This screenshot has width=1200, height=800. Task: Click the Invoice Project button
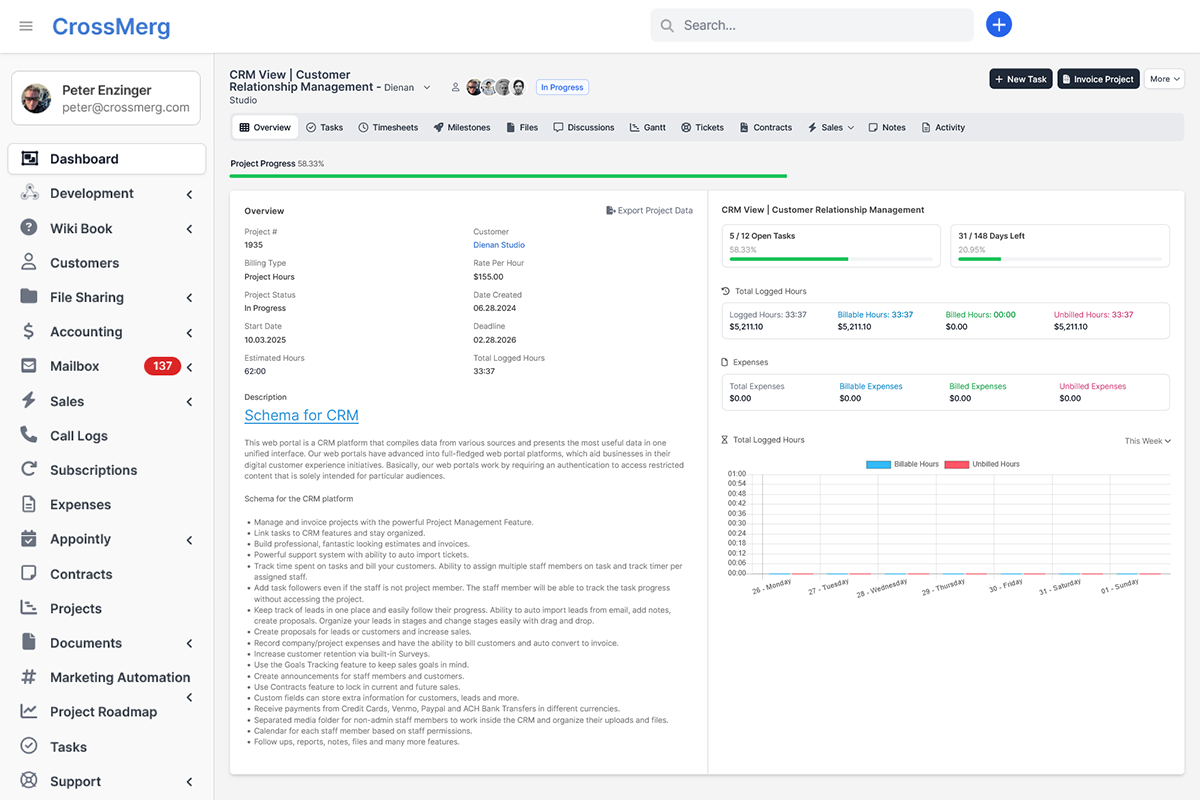[x=1098, y=79]
